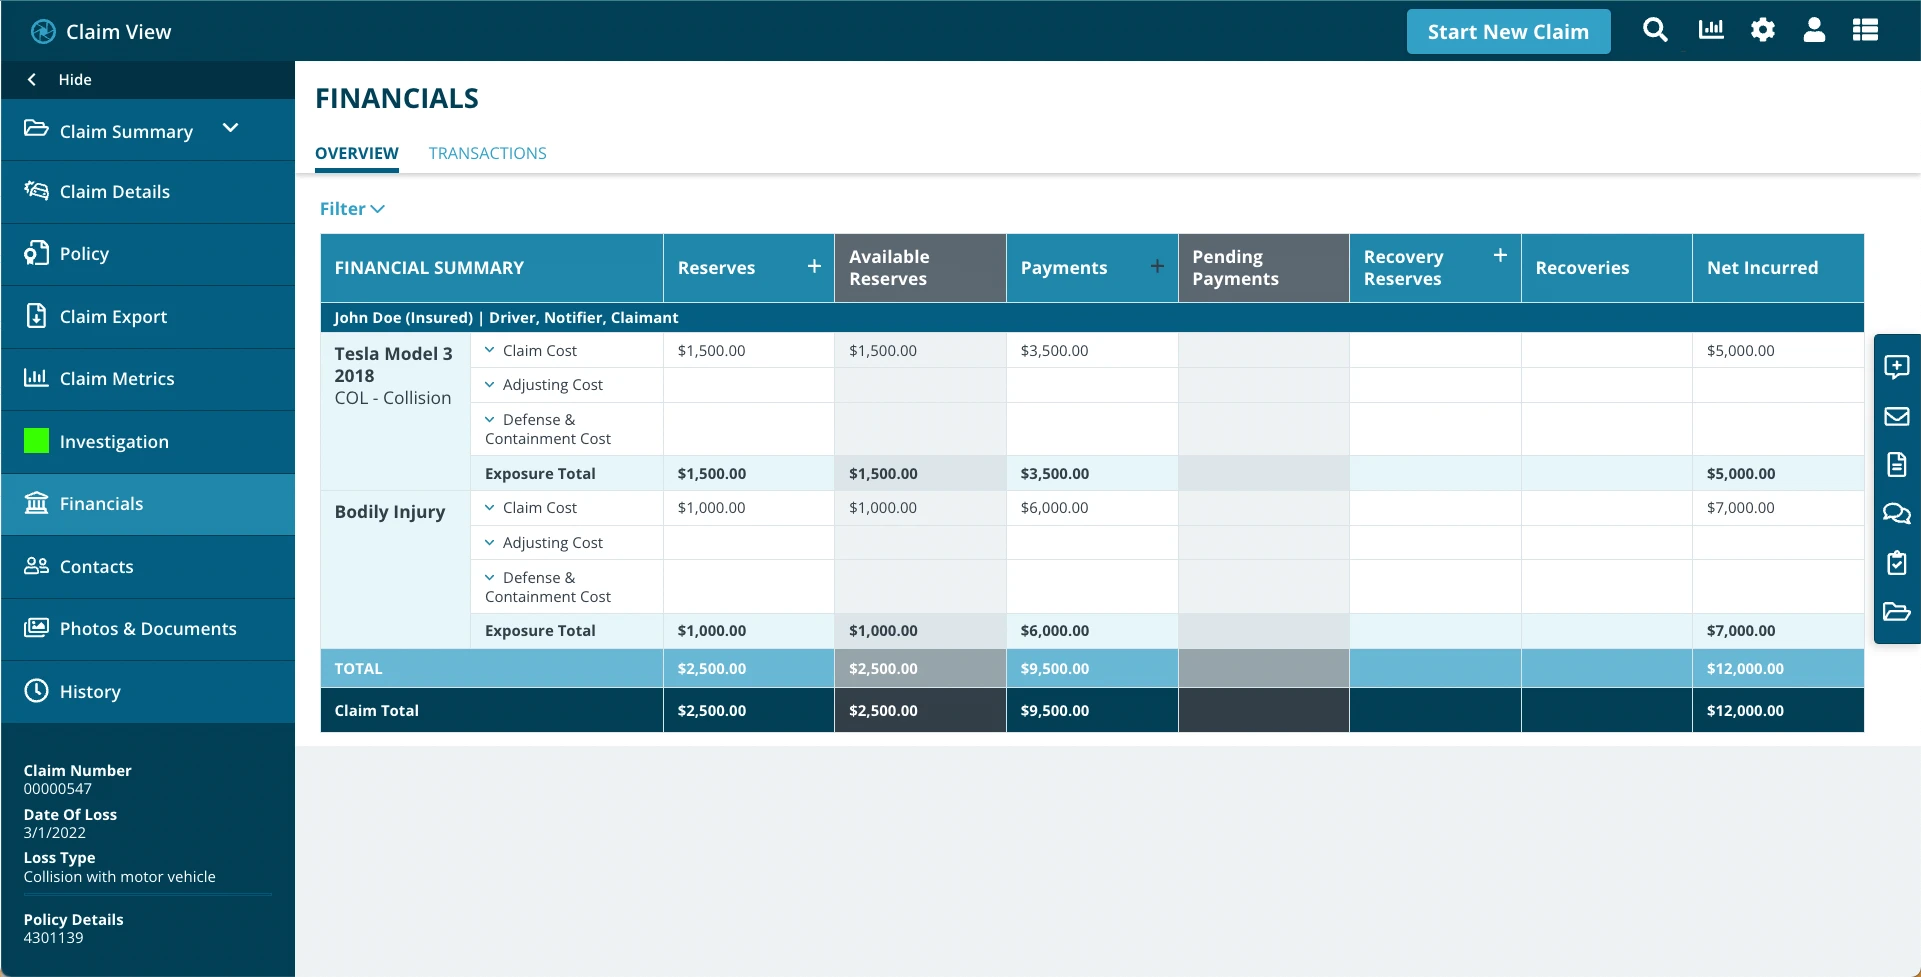Select the Overview tab
Screen dimensions: 1921x977
(x=356, y=152)
